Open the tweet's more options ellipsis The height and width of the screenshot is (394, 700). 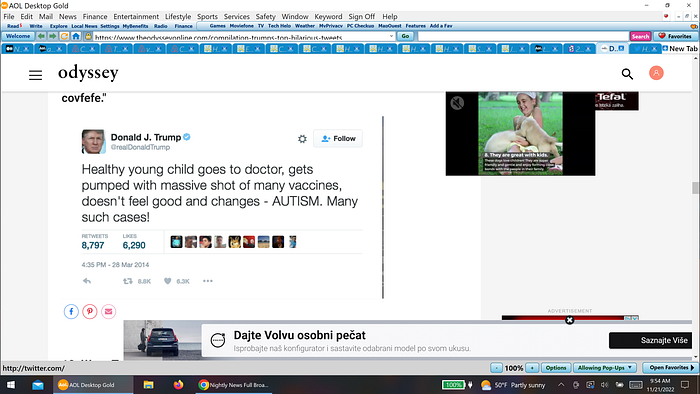[208, 281]
